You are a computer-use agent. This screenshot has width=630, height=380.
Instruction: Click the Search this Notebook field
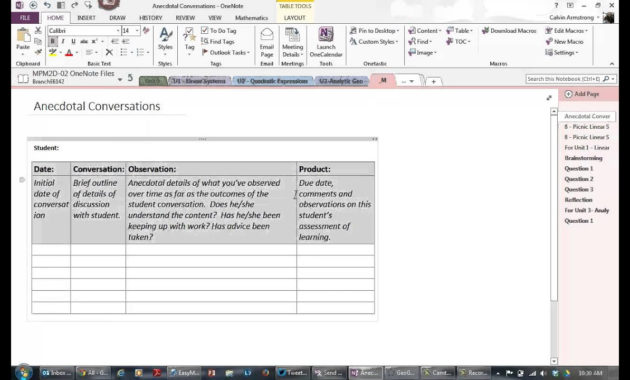point(563,79)
